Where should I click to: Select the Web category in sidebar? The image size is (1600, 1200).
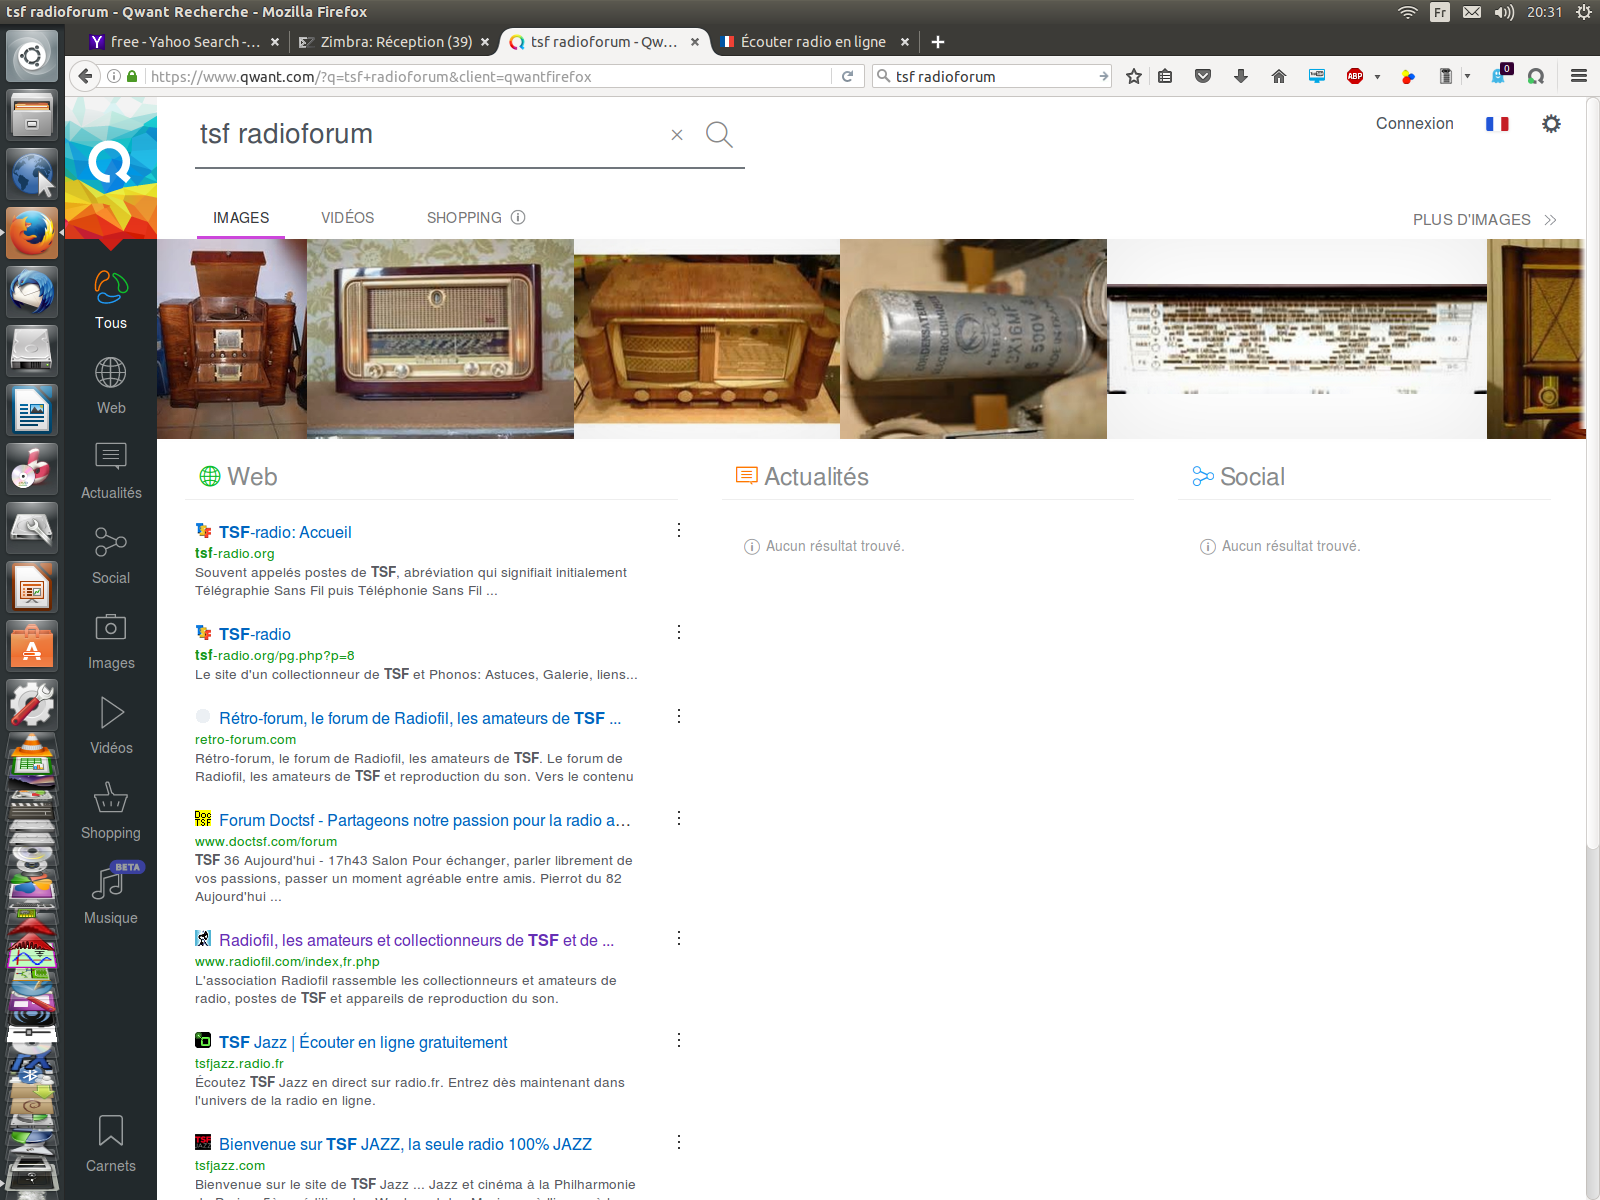click(x=111, y=385)
